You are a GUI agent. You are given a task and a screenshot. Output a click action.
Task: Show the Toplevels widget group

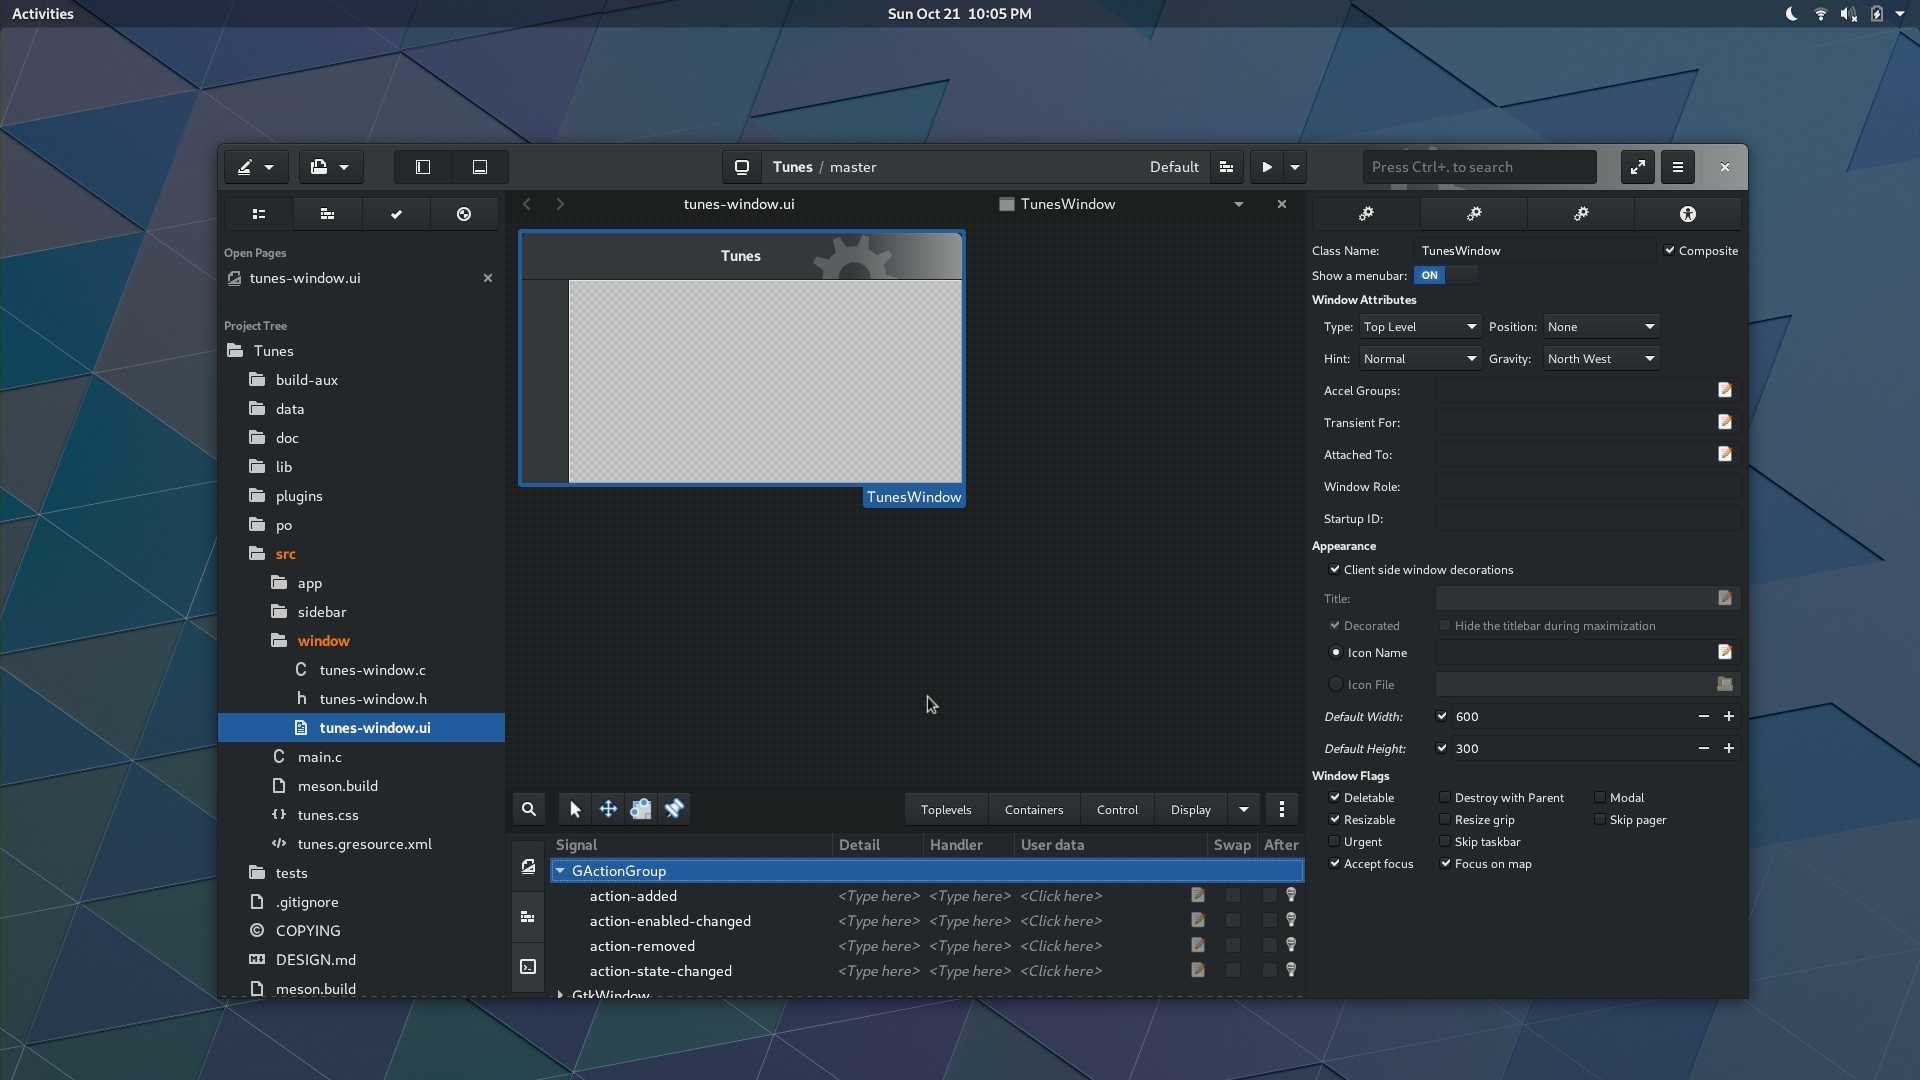(x=945, y=808)
